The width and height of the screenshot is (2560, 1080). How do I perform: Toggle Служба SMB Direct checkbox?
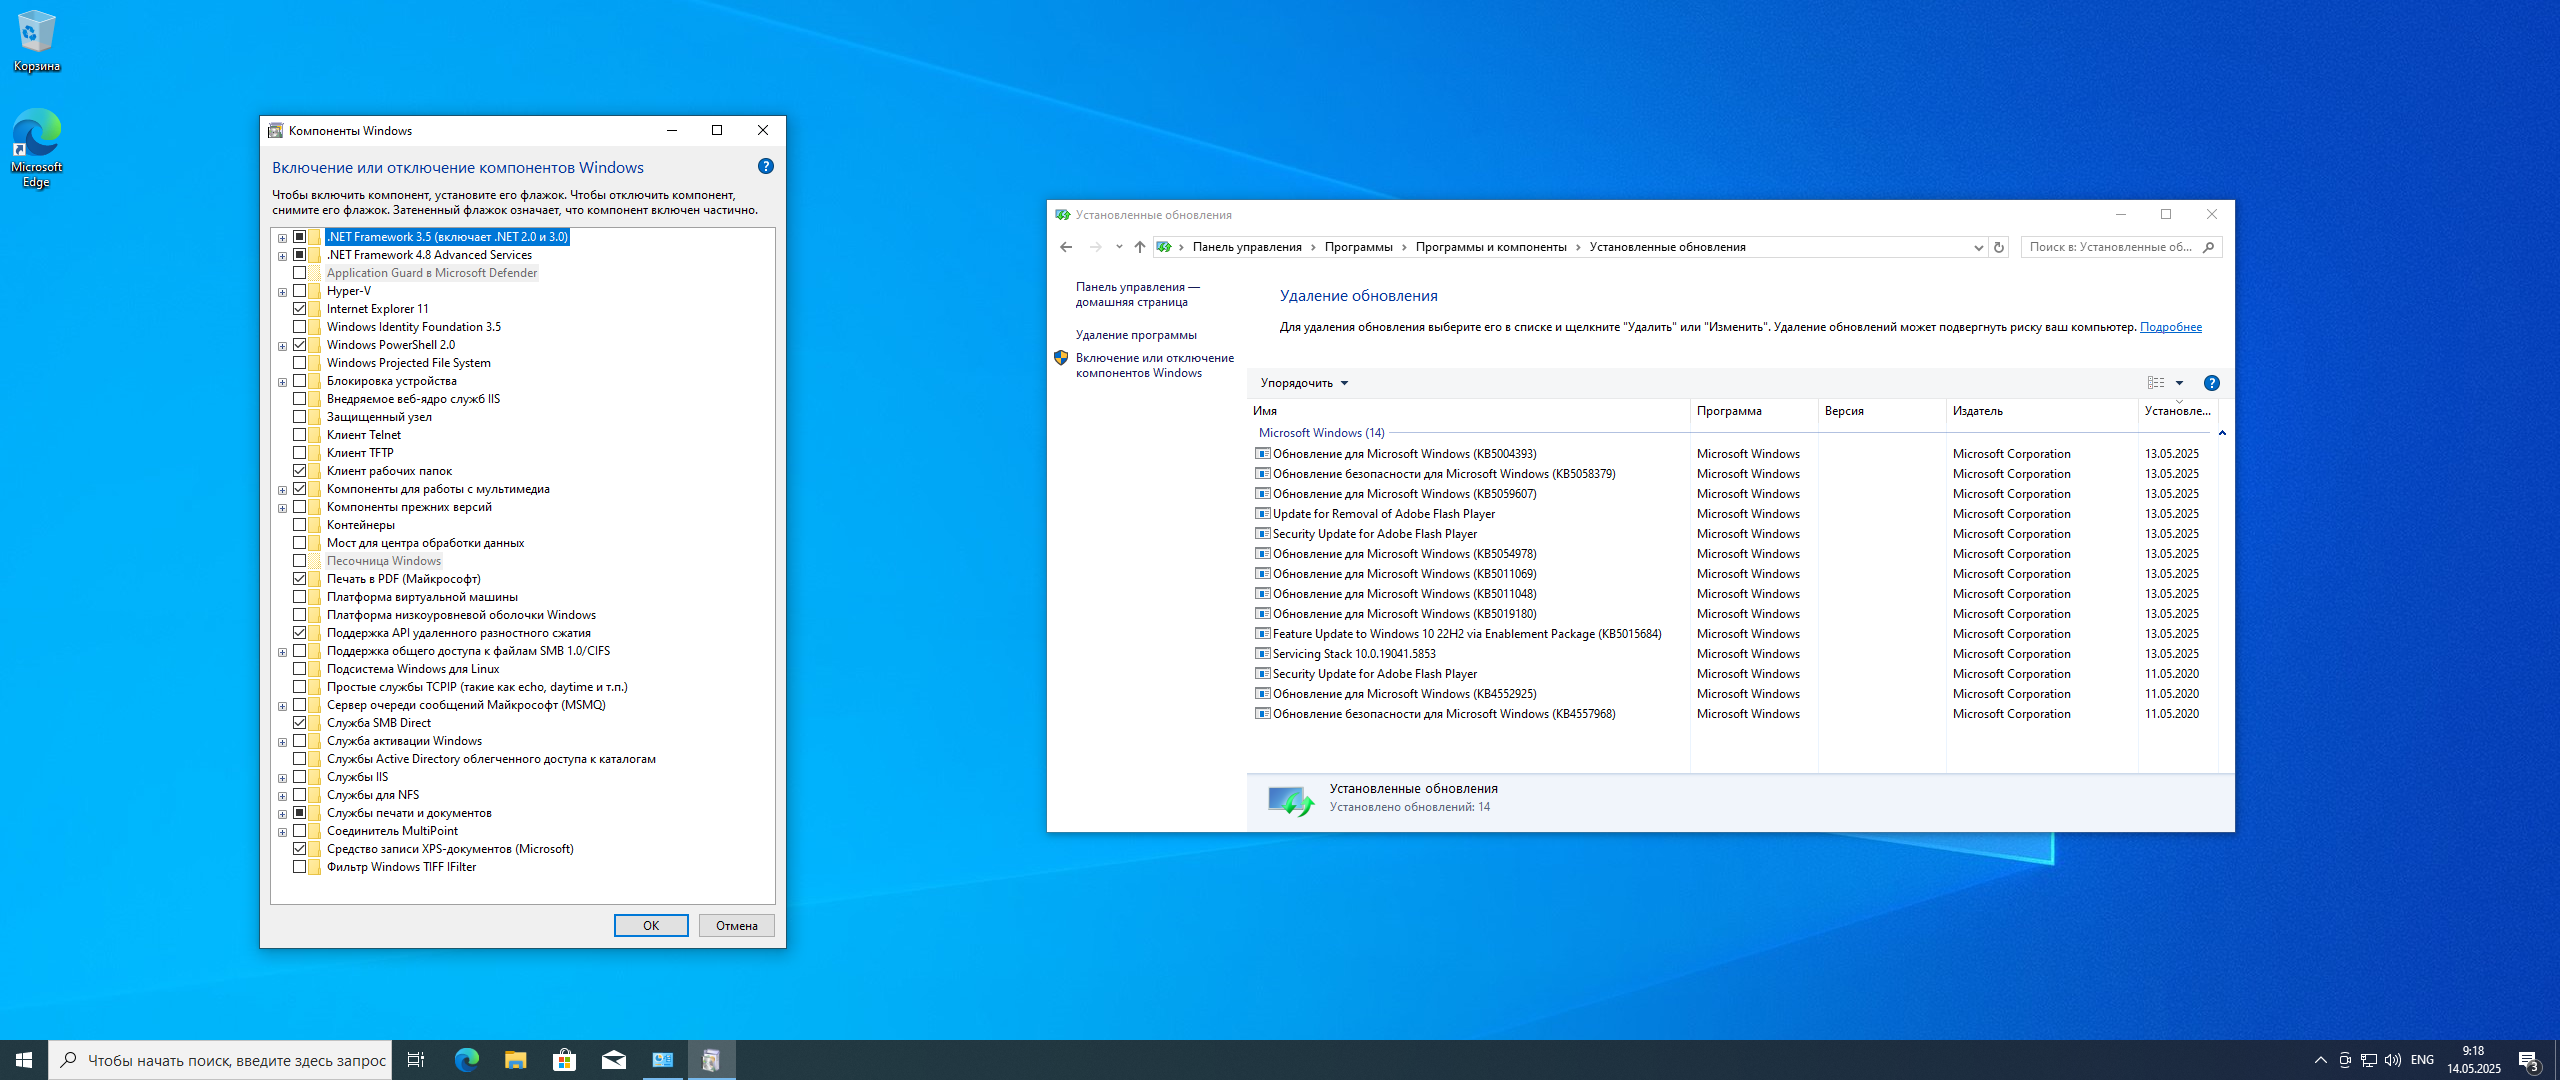pos(299,723)
